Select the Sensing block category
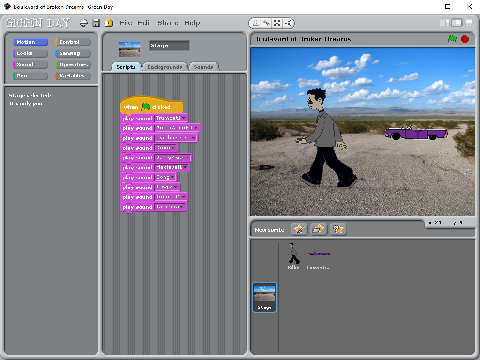Viewport: 480px width, 360px height. 73,53
